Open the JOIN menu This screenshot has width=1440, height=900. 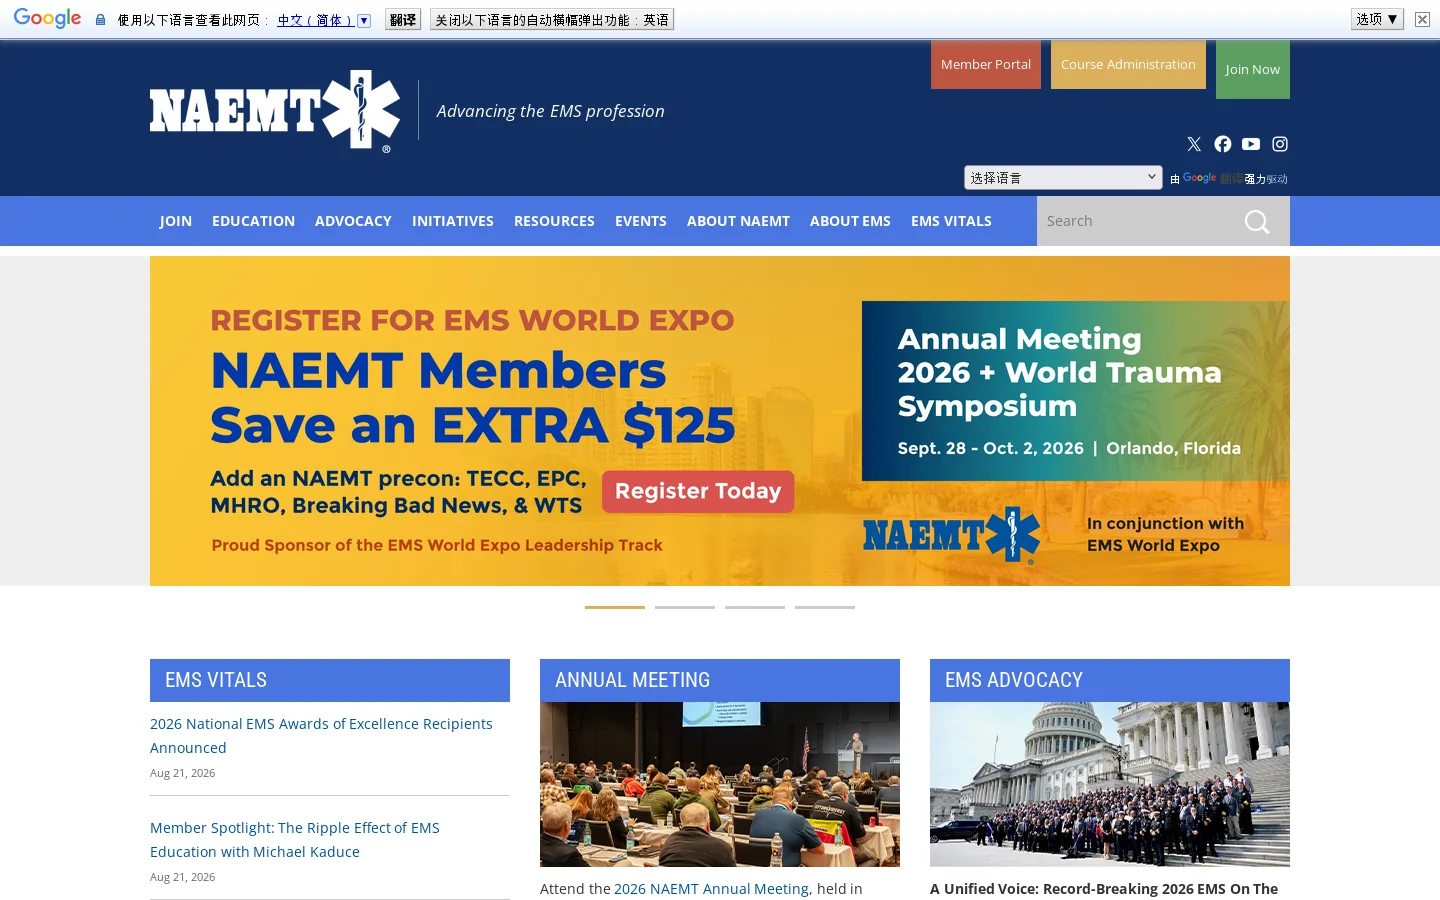coord(176,221)
